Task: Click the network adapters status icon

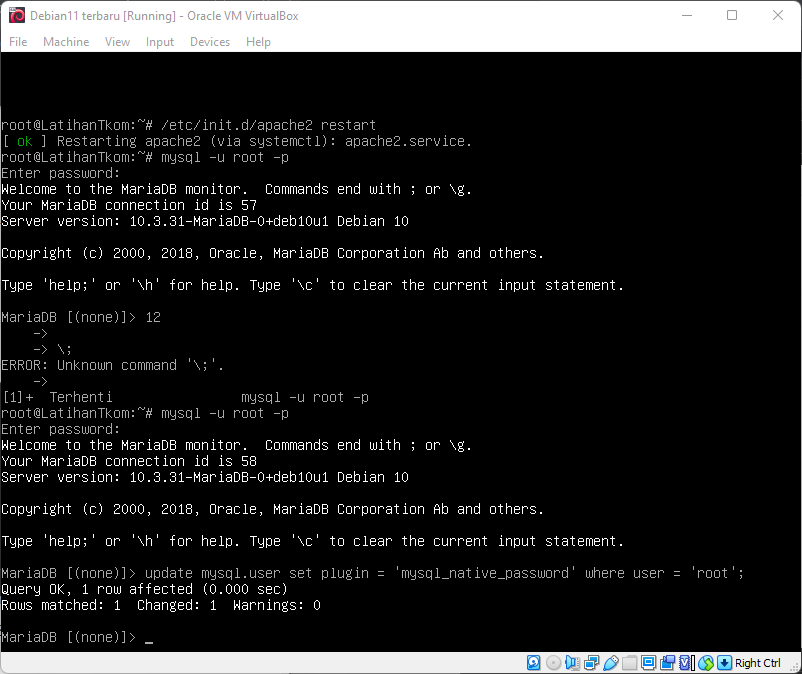Action: point(591,663)
